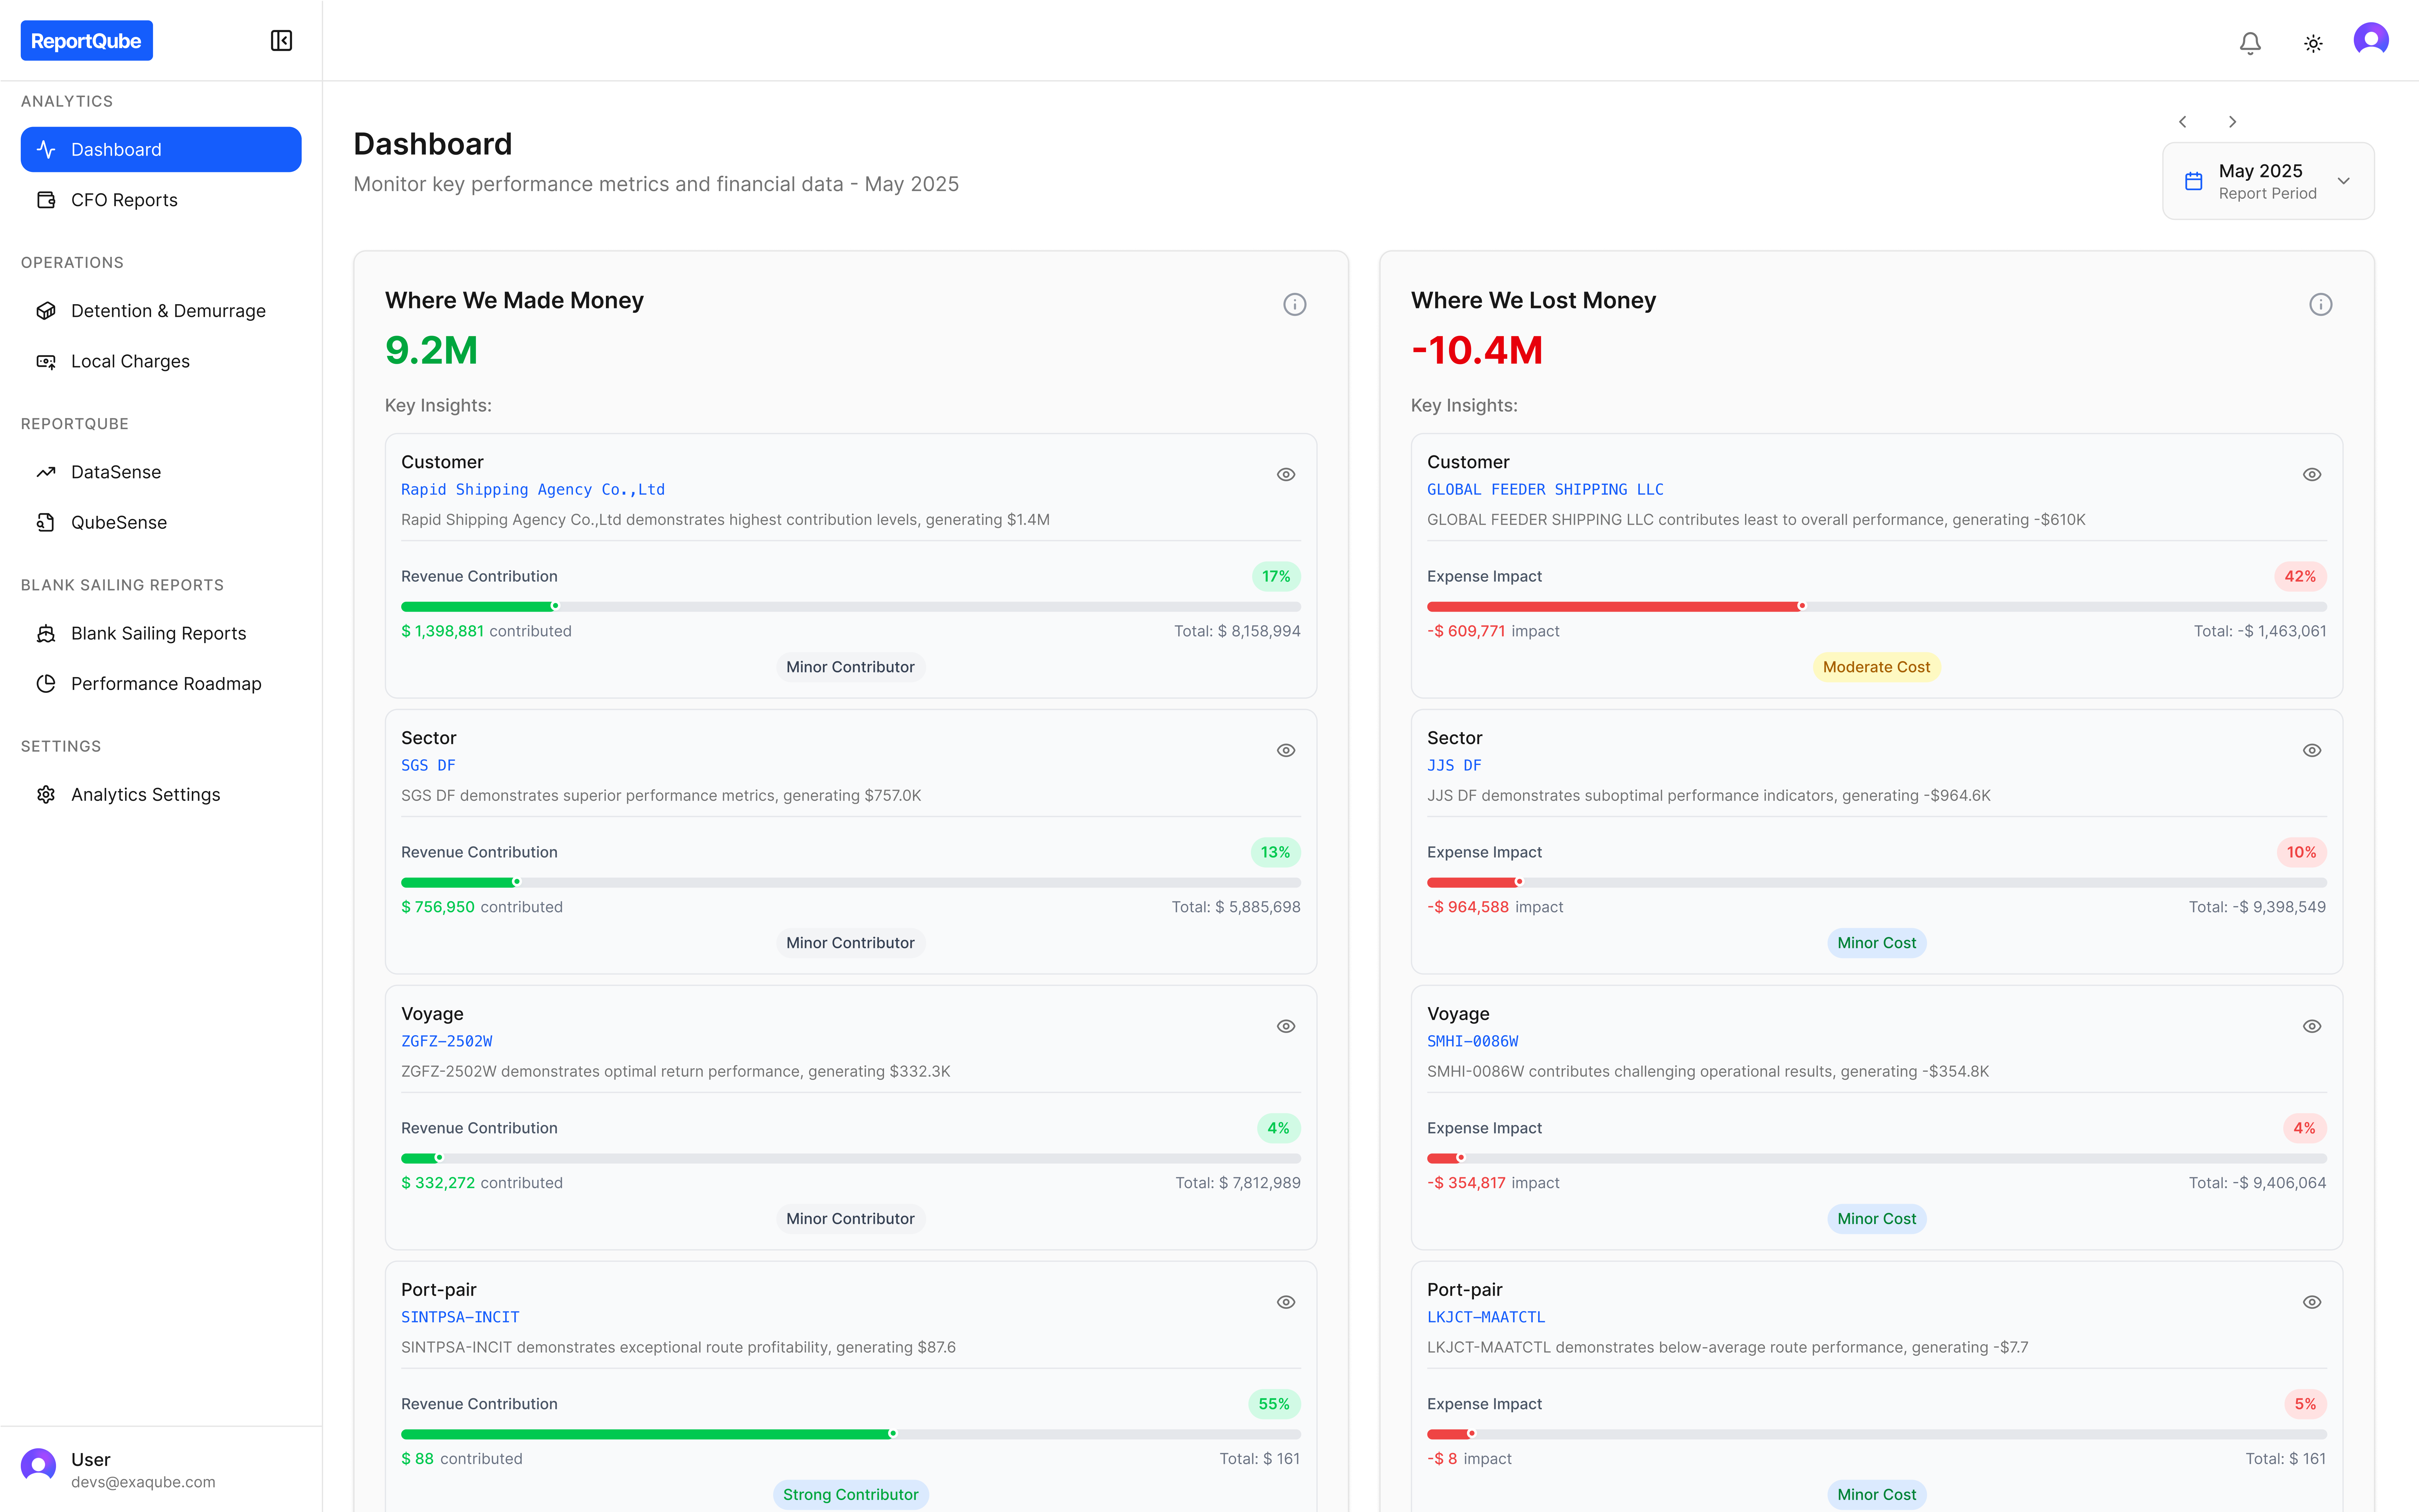Toggle visibility of JJS DF sector card
The height and width of the screenshot is (1512, 2419).
2312,750
